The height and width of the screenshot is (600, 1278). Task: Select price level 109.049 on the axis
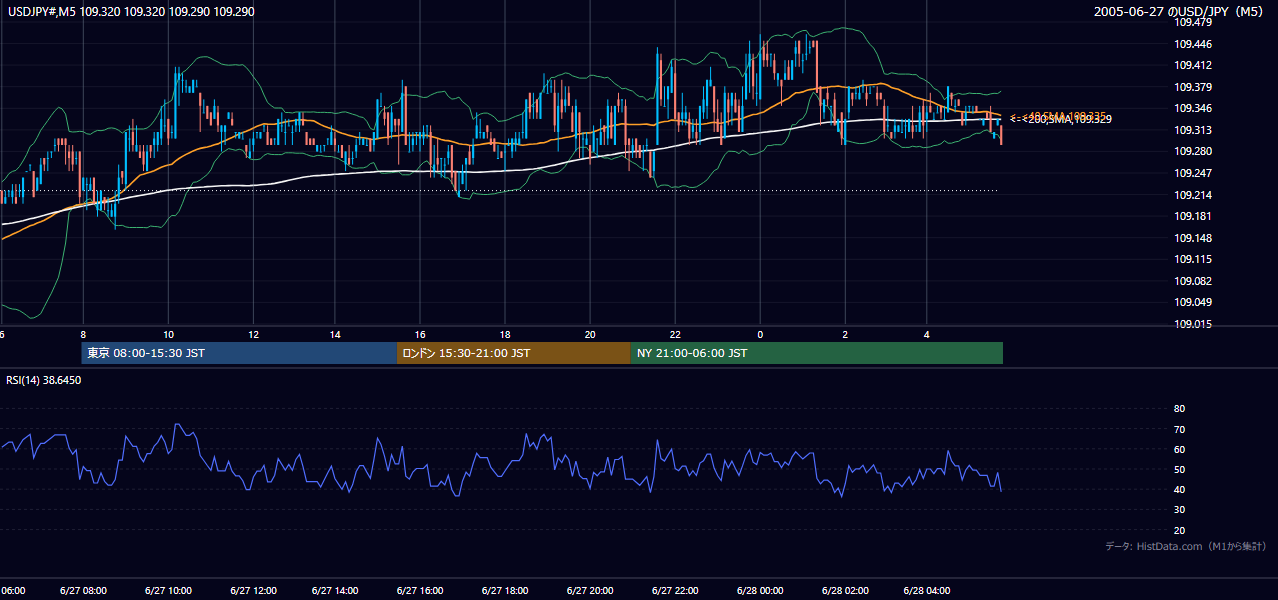tap(1193, 302)
